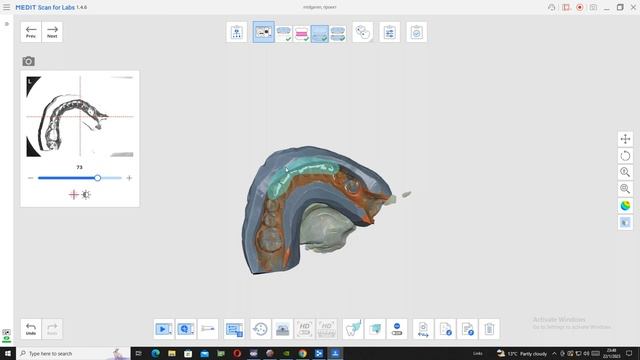Open the clipboard confirm checkmark icon
The width and height of the screenshot is (640, 360).
click(417, 32)
